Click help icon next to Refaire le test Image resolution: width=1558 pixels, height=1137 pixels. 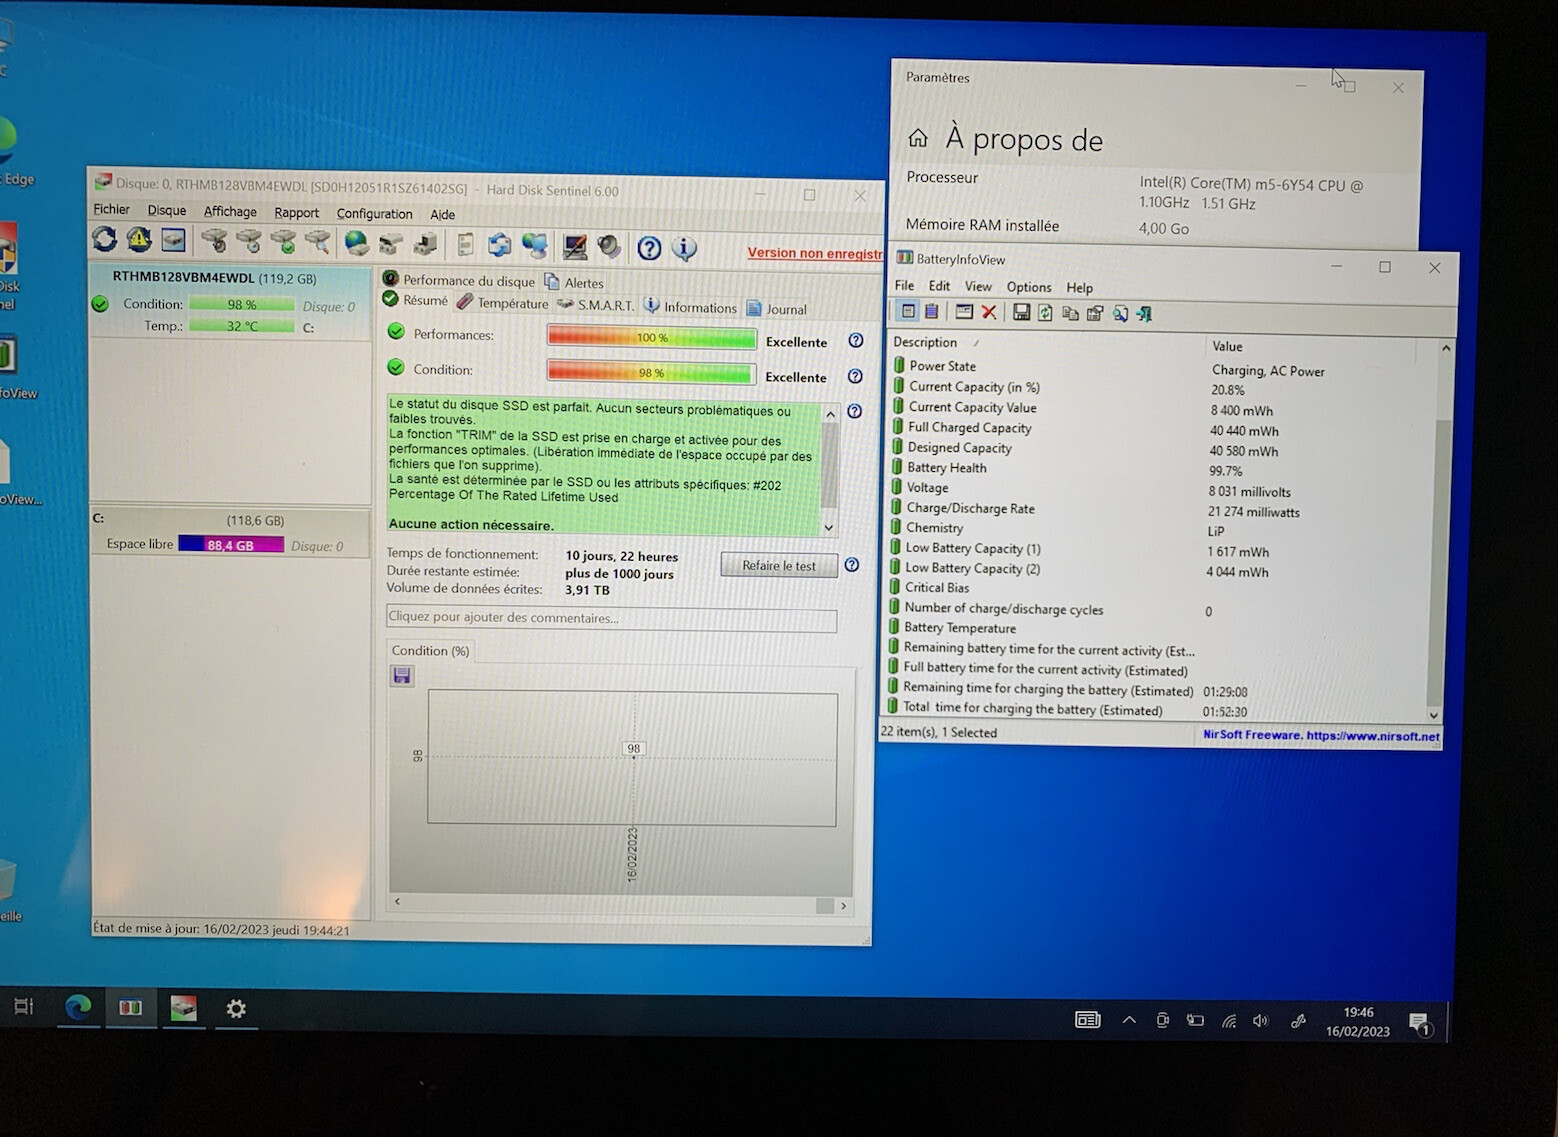852,565
